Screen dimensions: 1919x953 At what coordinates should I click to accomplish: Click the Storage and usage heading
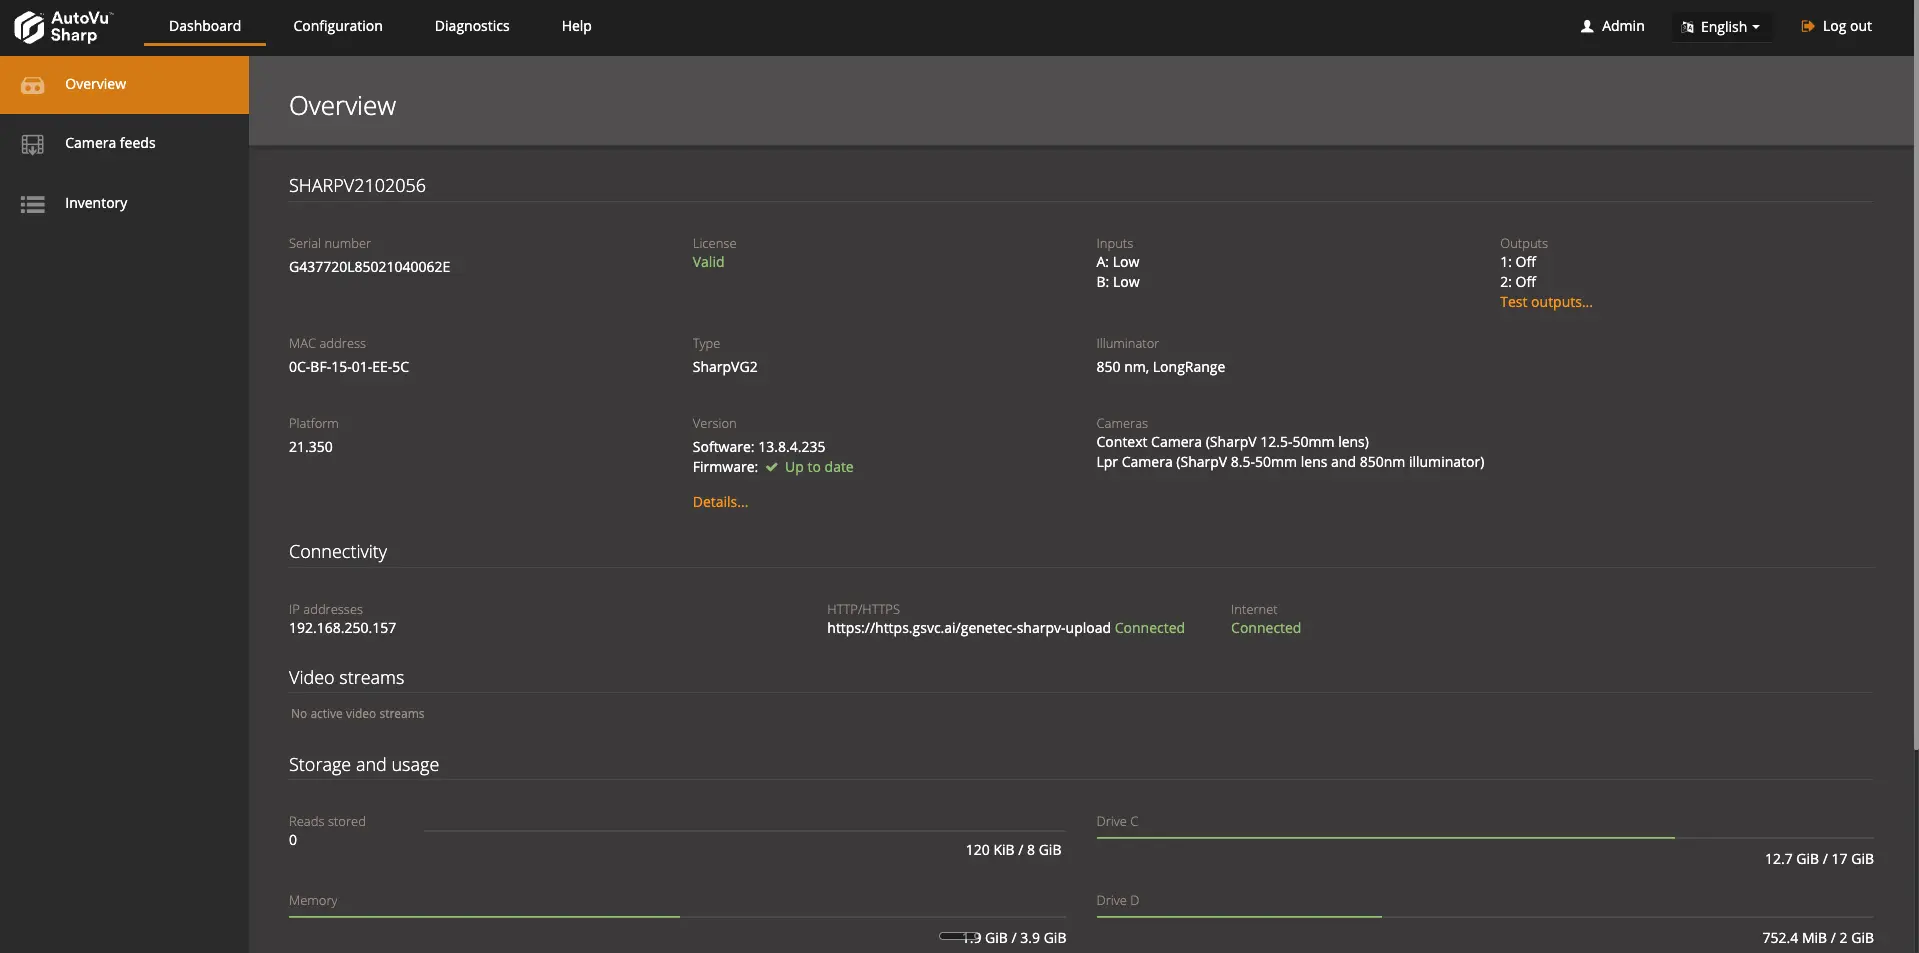click(364, 765)
